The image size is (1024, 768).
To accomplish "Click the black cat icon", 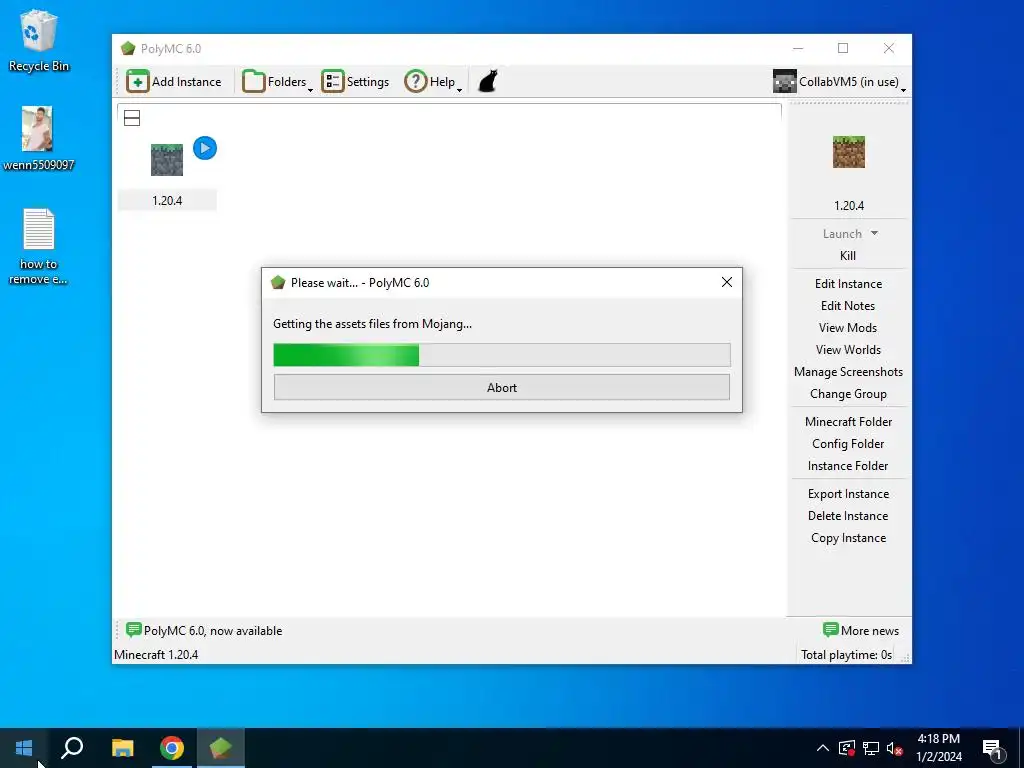I will click(x=488, y=82).
